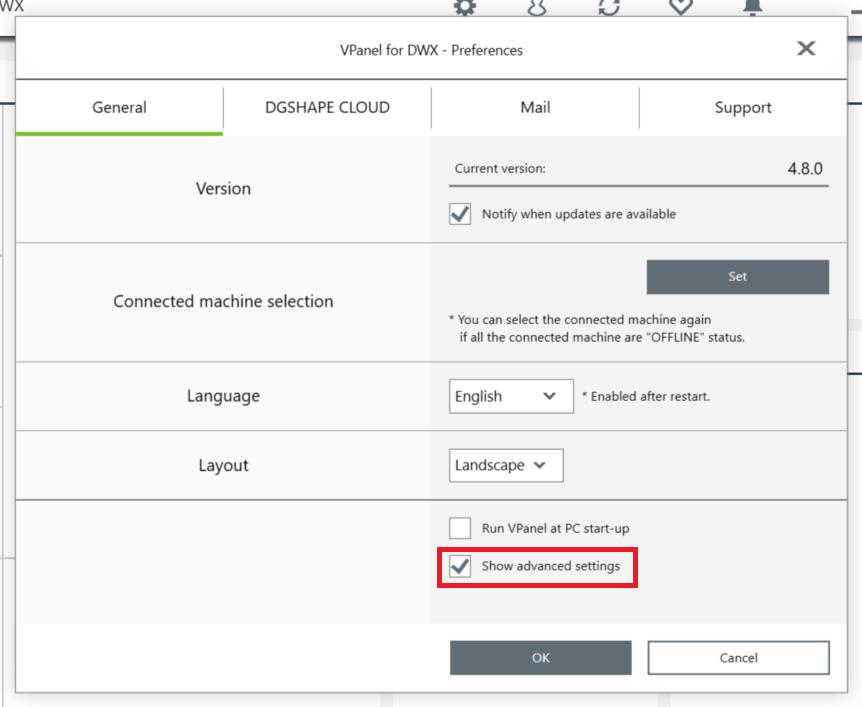Untick Notify when updates are available
This screenshot has height=707, width=862.
[x=460, y=214]
